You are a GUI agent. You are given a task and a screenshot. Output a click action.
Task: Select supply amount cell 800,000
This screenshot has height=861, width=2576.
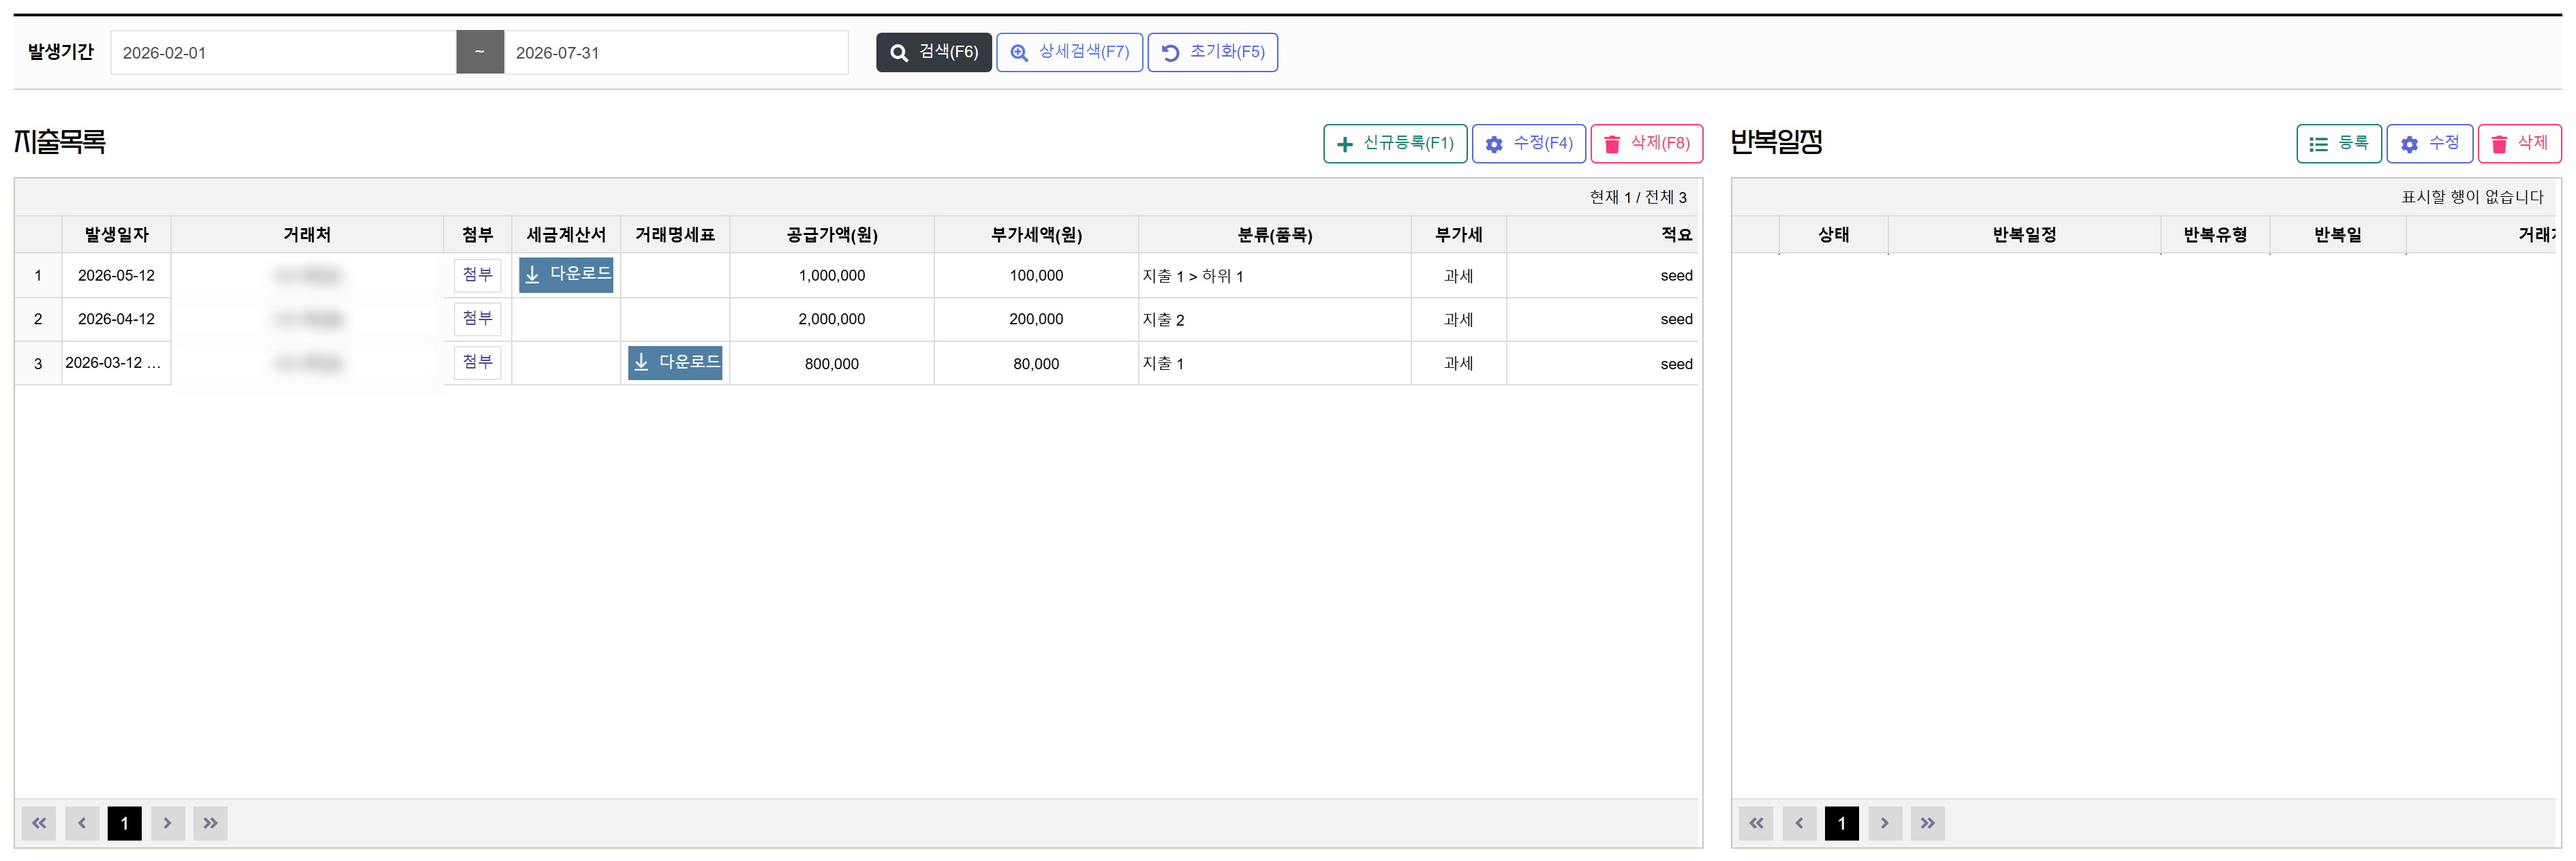[x=832, y=364]
